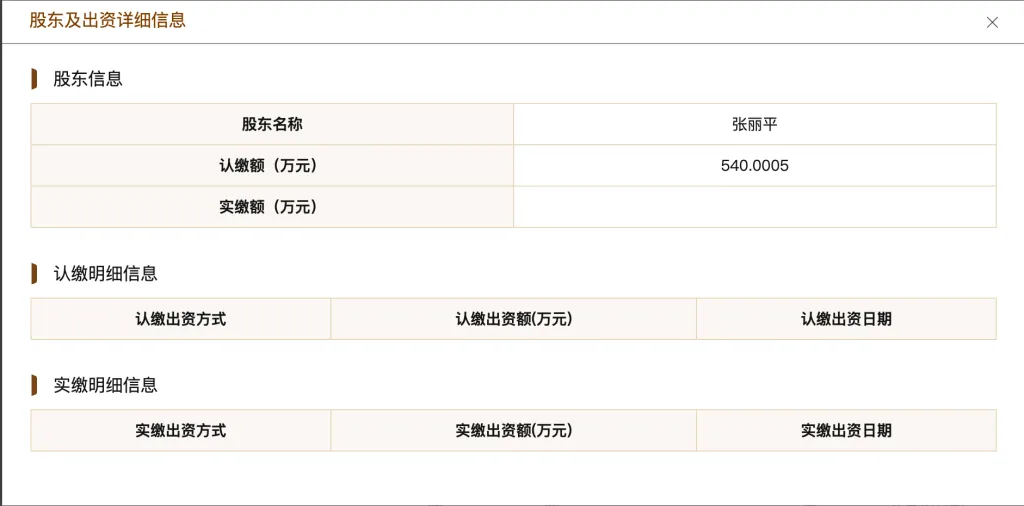This screenshot has height=506, width=1024.
Task: Click the 股东名称 label cell
Action: [x=272, y=124]
